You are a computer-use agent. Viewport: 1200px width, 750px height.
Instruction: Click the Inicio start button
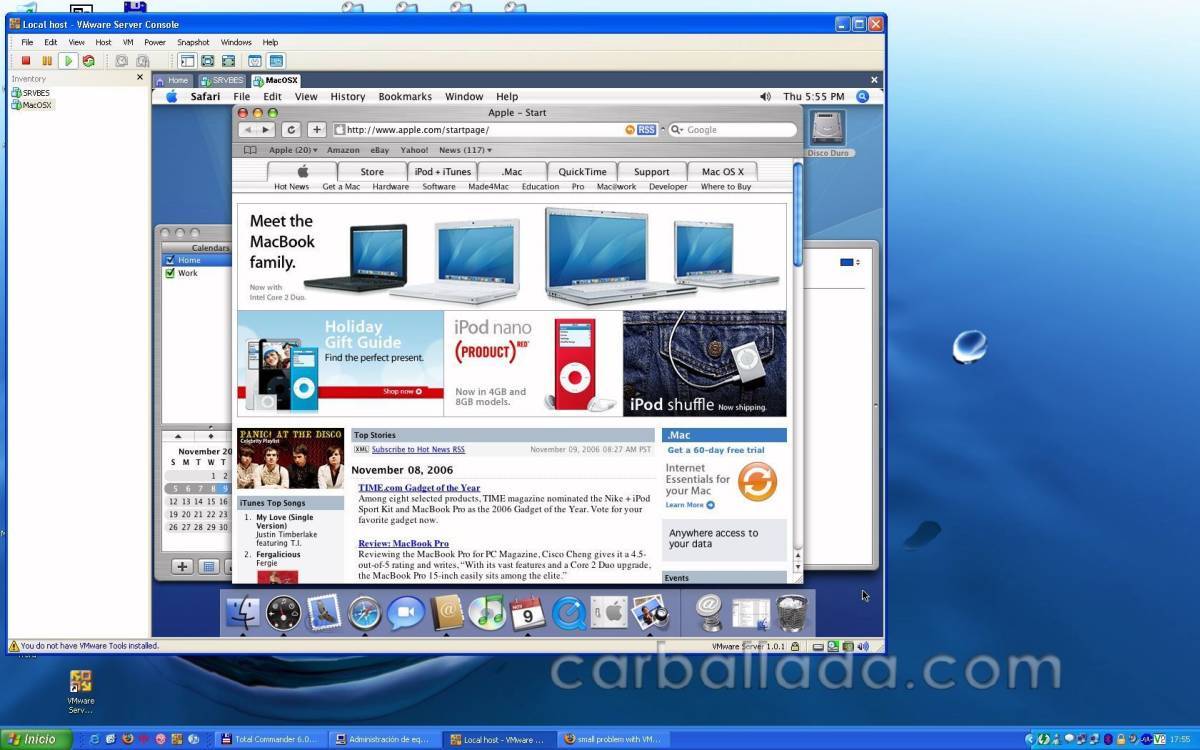point(36,739)
